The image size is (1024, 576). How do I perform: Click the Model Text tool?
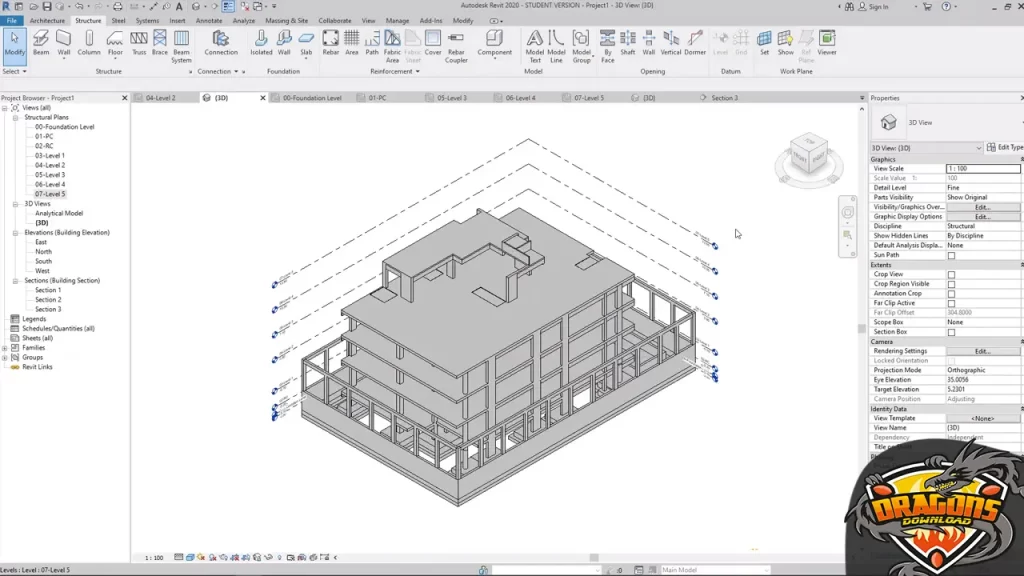(535, 45)
